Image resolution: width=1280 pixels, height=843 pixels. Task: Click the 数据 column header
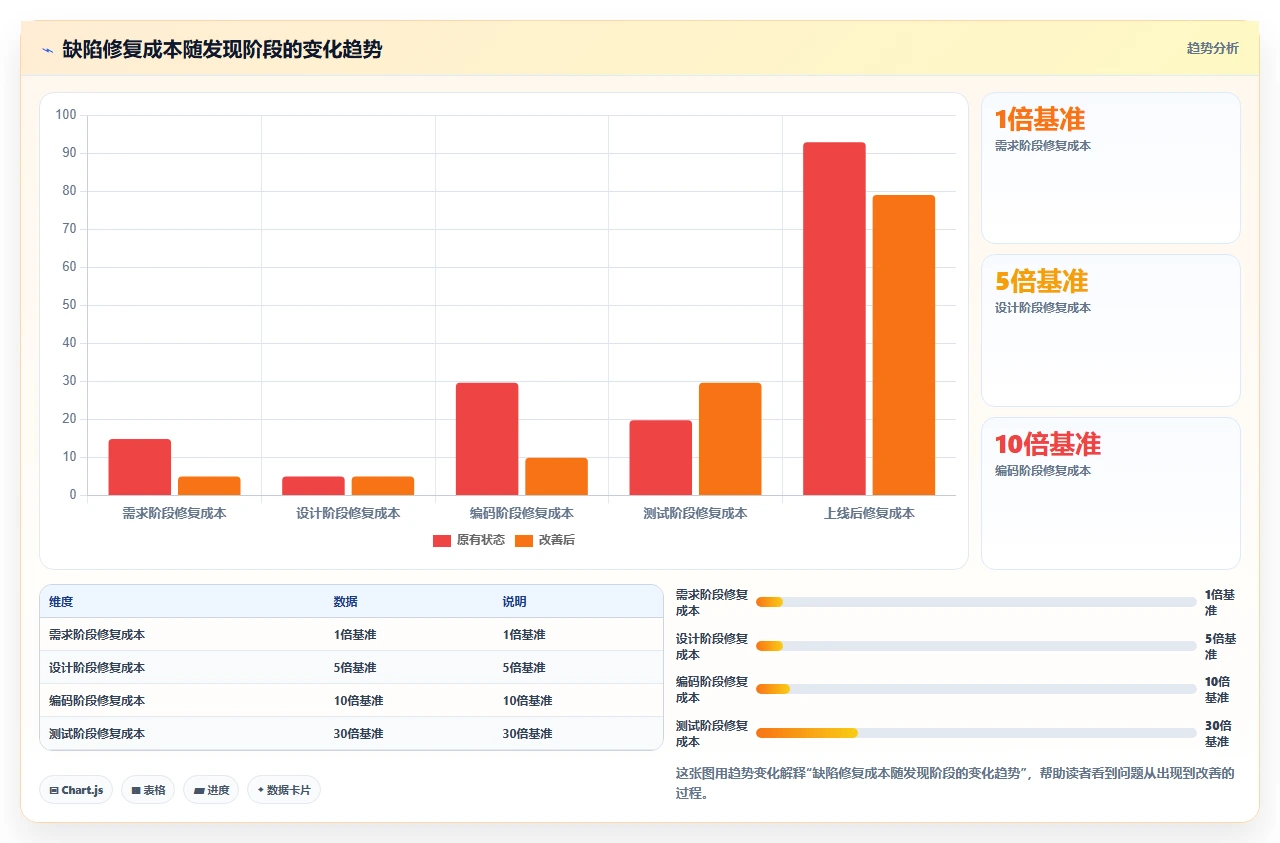(x=346, y=602)
